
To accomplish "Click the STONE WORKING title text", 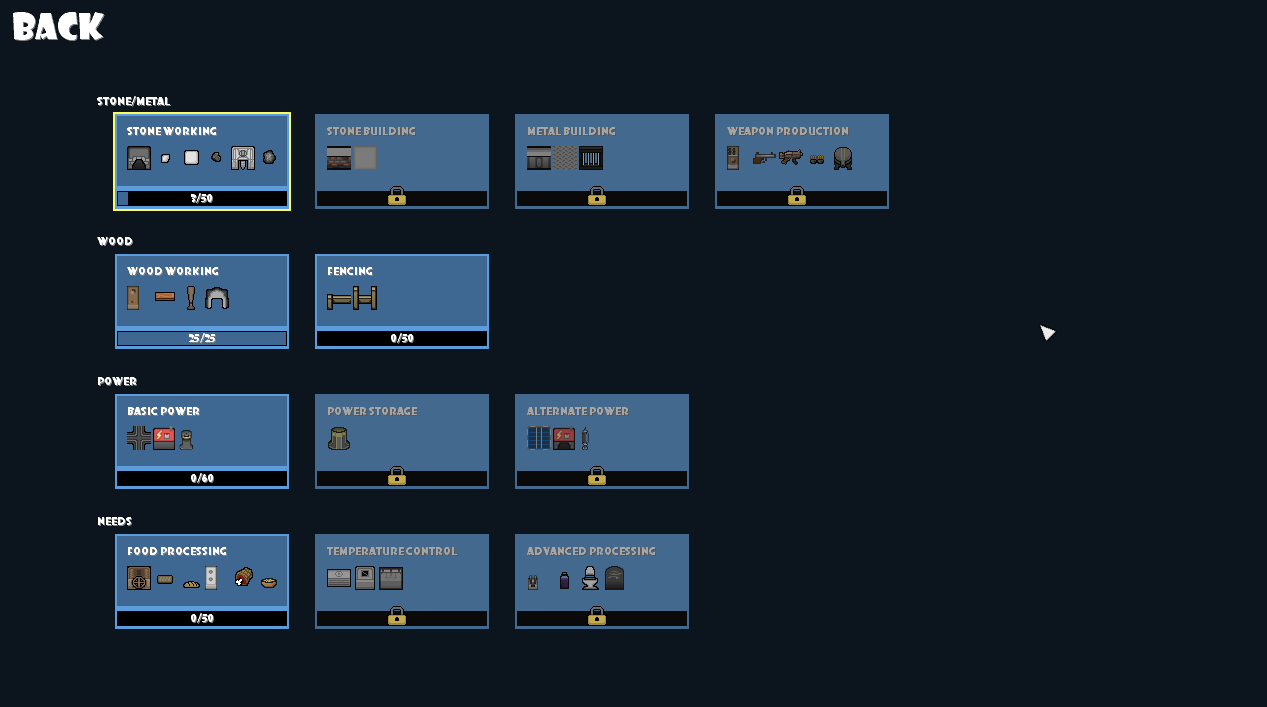I will click(172, 131).
